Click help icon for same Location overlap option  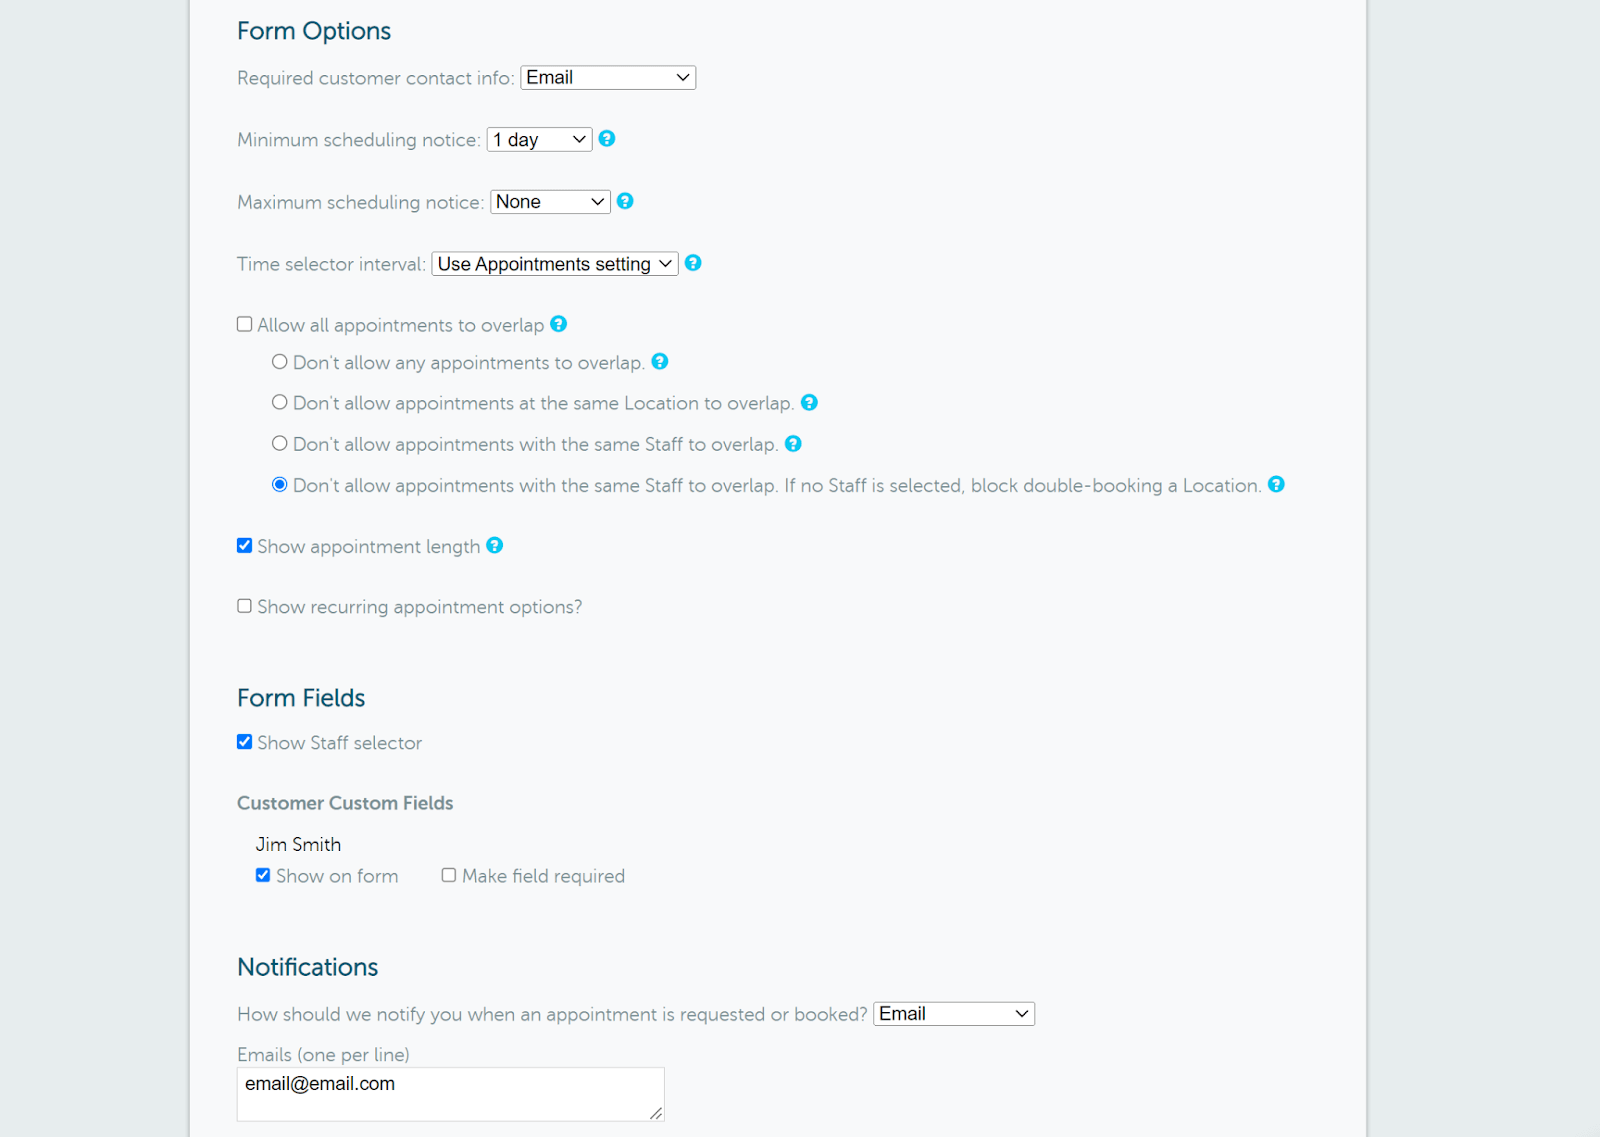(x=810, y=402)
